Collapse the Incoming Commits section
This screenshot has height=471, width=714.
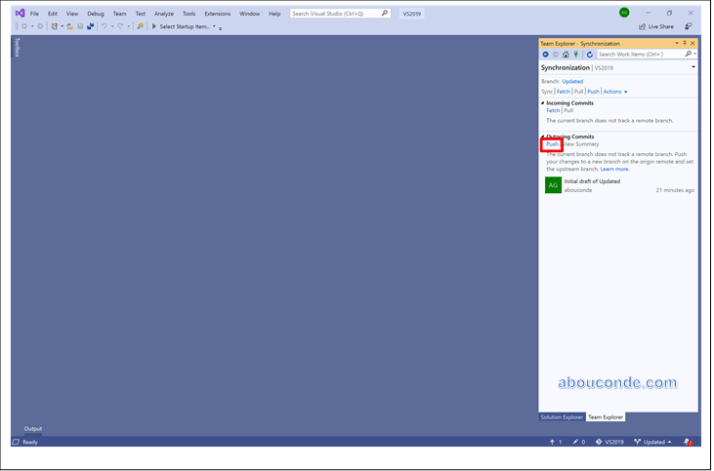pos(544,103)
